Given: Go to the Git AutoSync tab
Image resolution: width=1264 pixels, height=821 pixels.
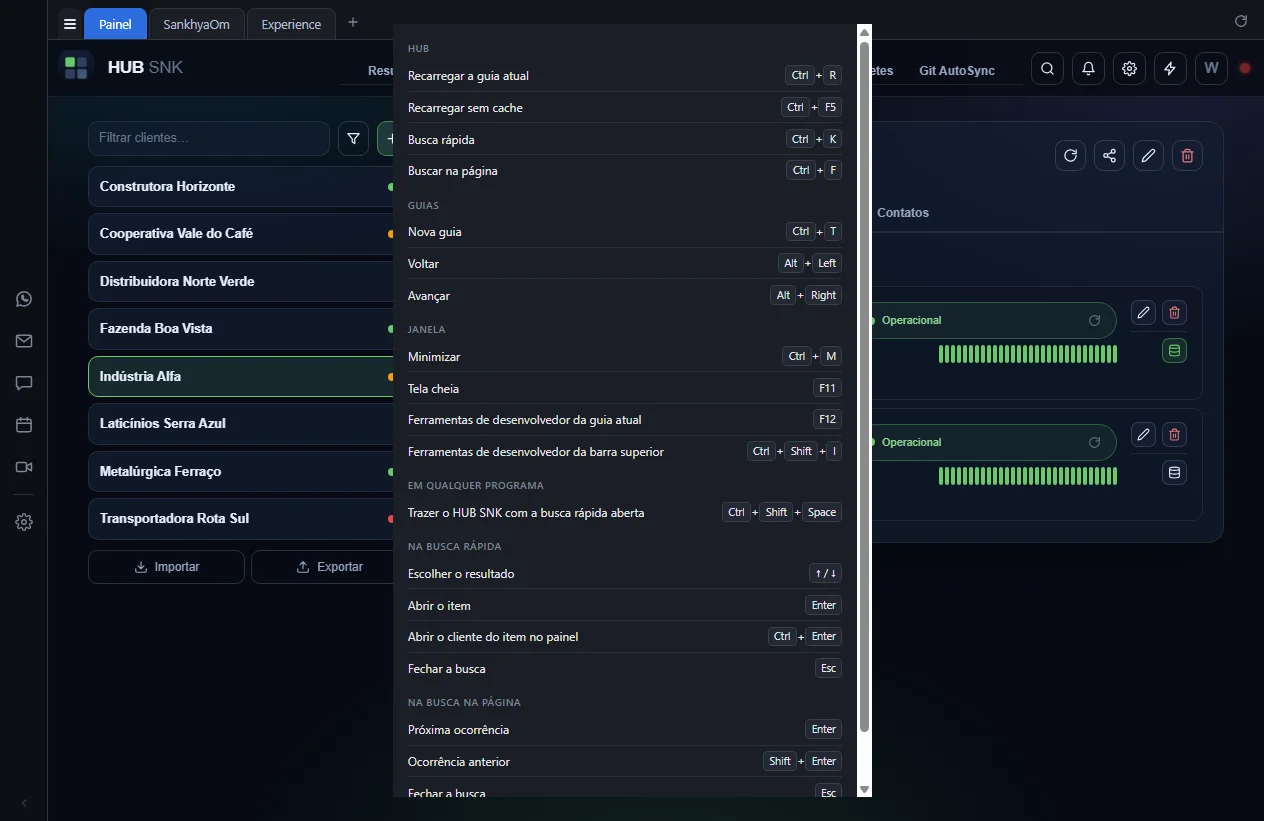Looking at the screenshot, I should [x=957, y=71].
